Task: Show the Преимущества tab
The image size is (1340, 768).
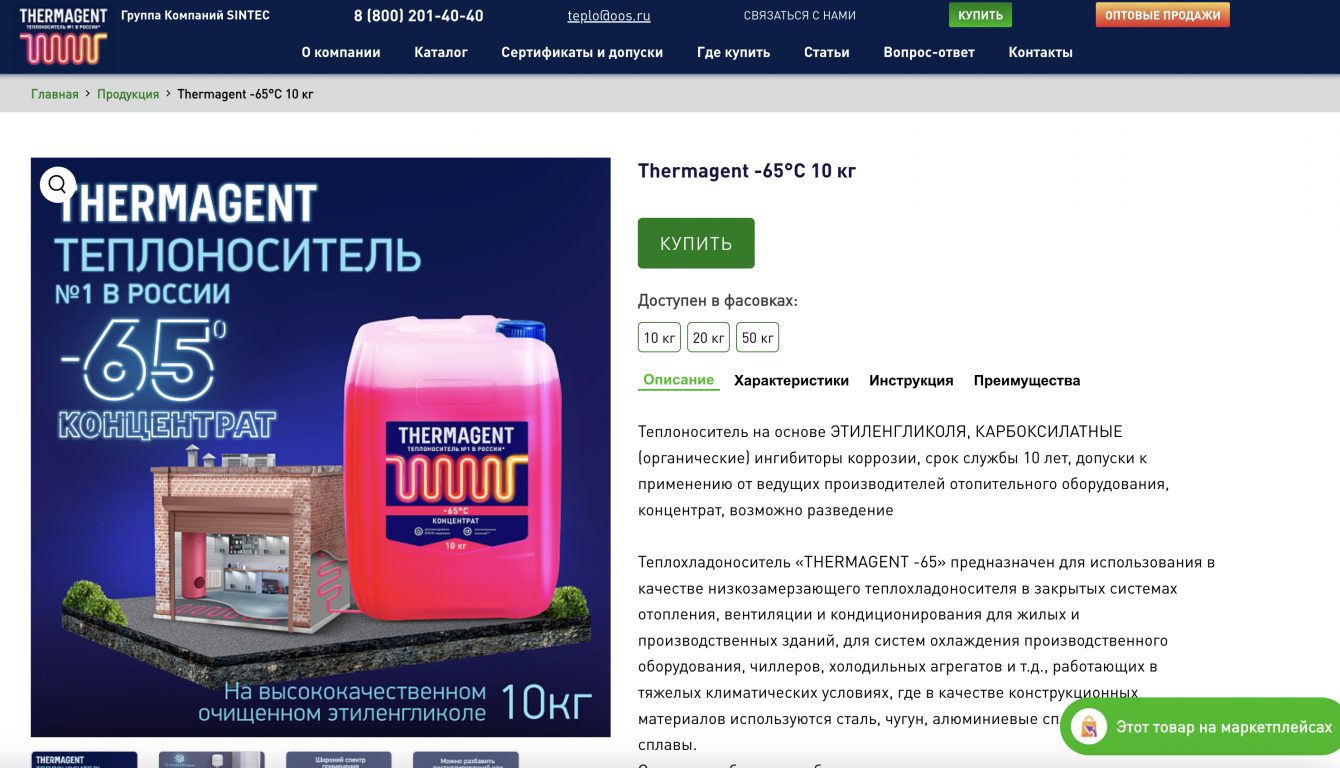Action: (1027, 380)
